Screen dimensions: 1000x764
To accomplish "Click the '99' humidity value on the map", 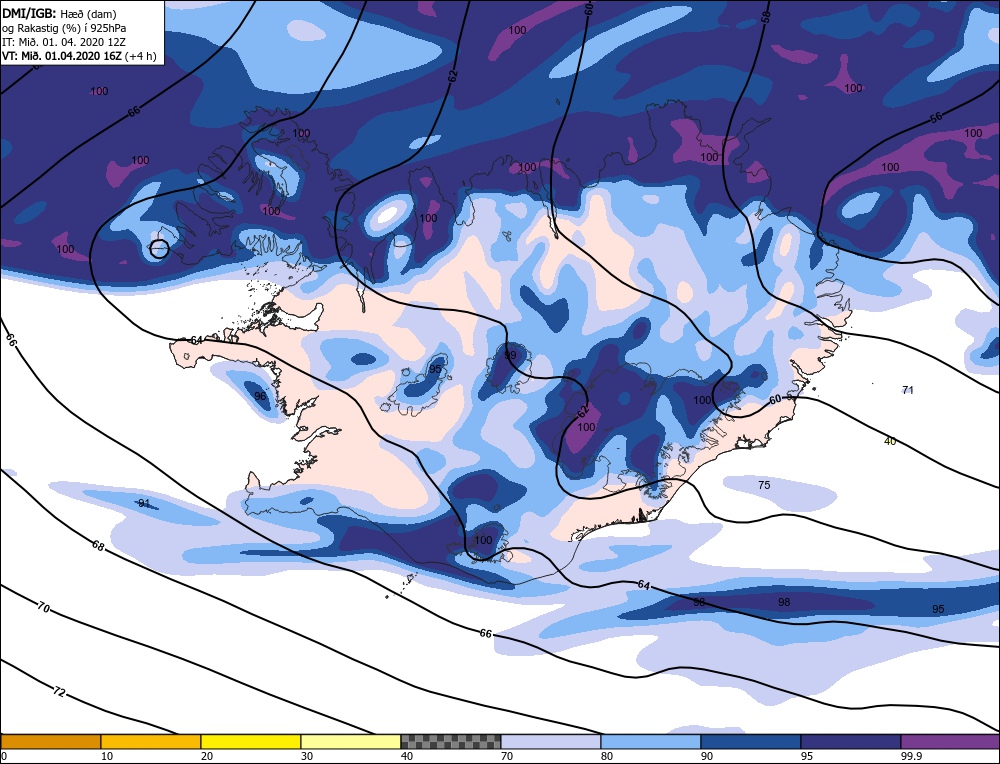I will coord(510,355).
